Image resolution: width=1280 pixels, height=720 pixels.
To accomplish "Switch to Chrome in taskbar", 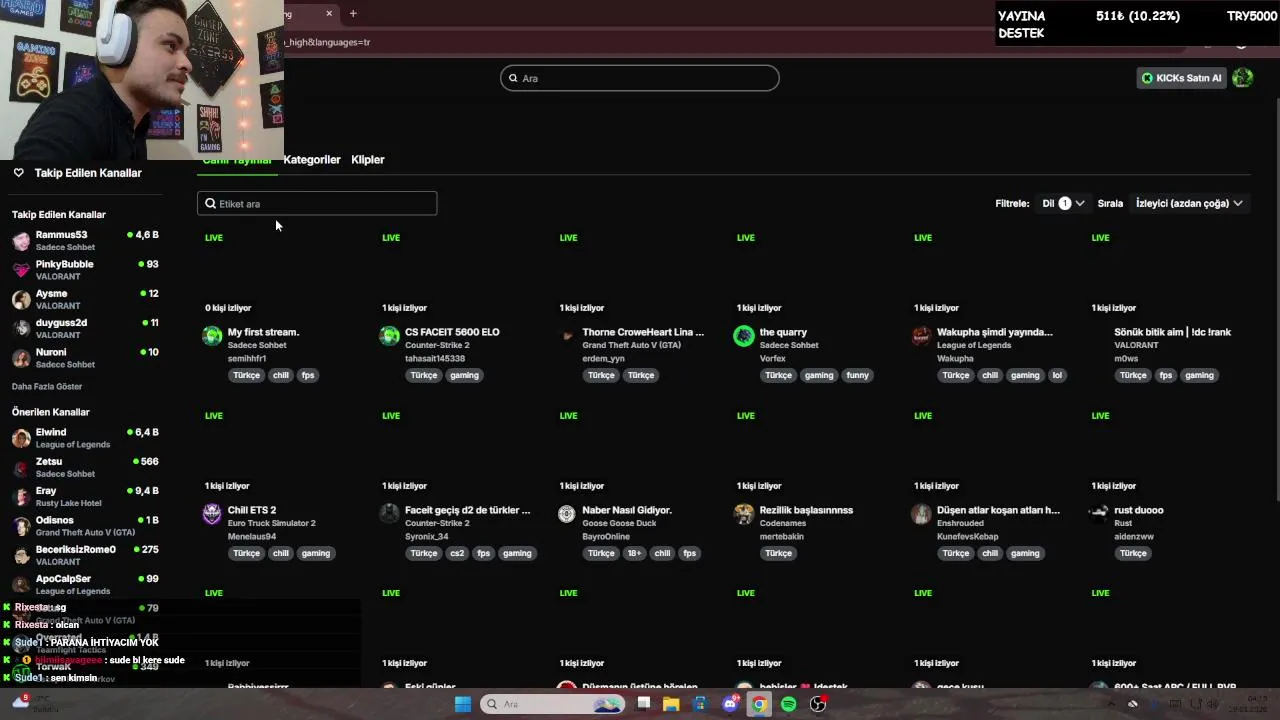I will pyautogui.click(x=759, y=704).
